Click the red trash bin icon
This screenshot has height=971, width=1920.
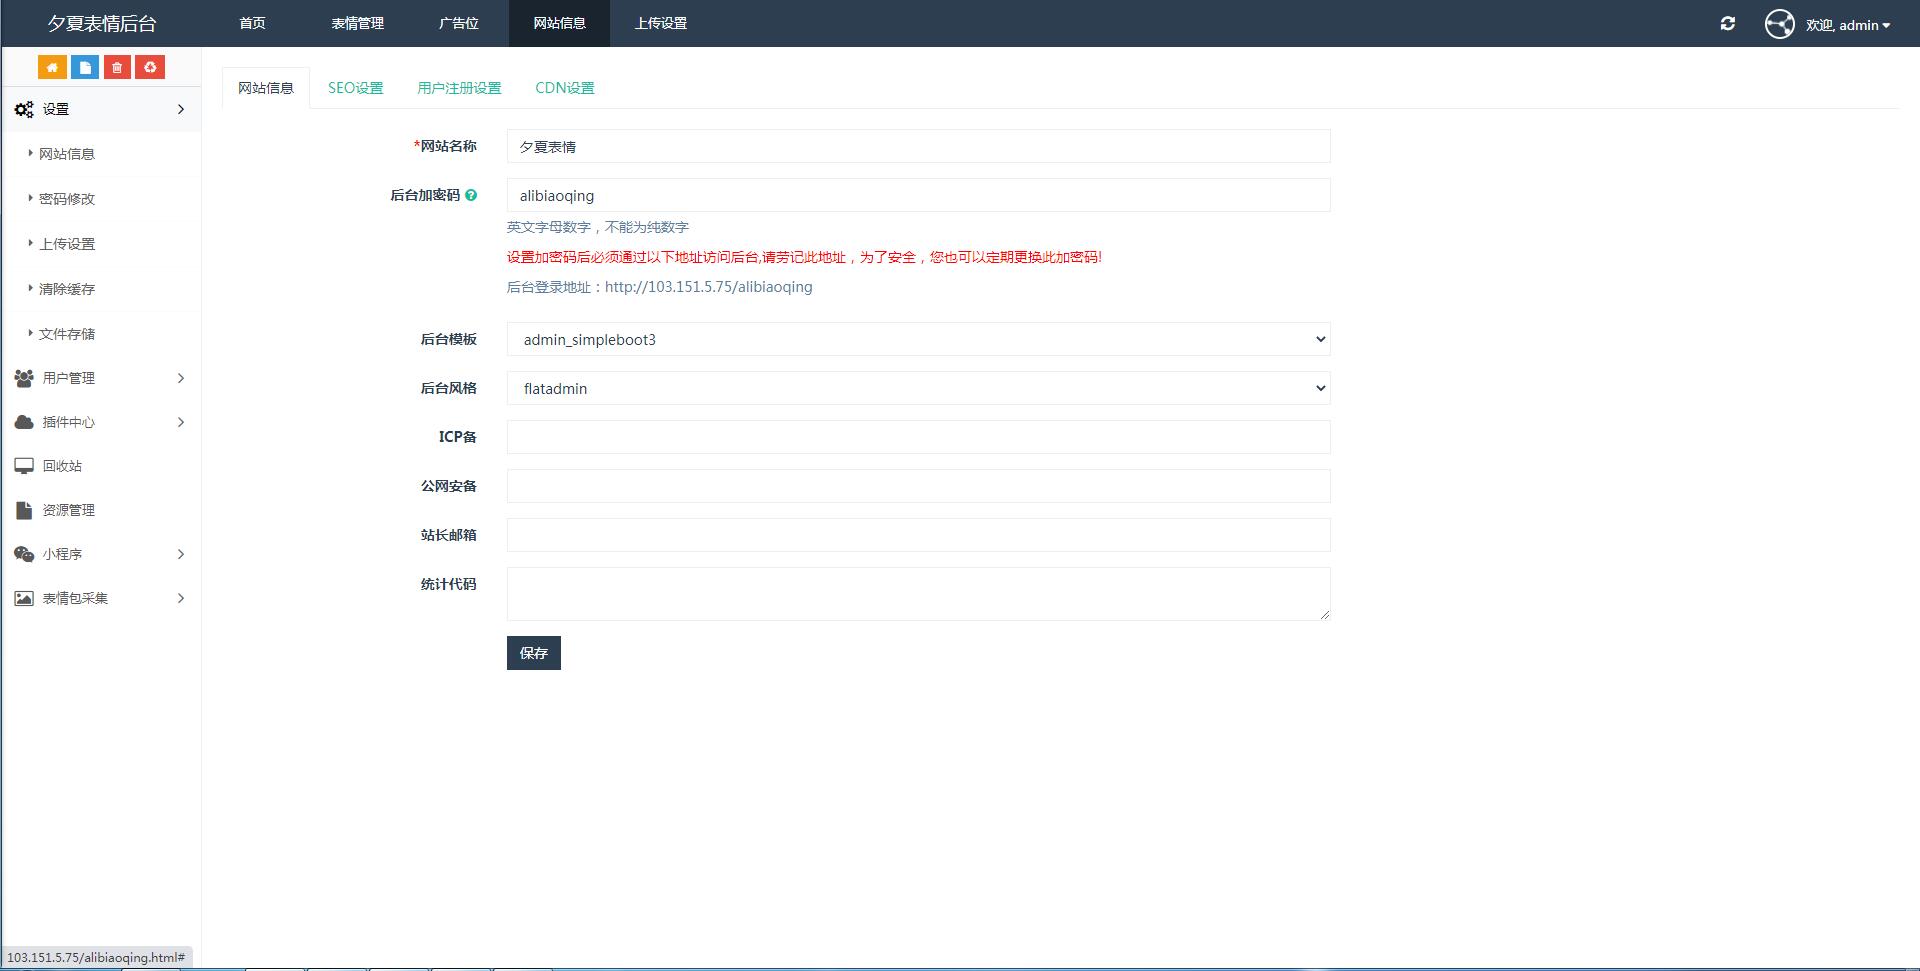tap(118, 66)
